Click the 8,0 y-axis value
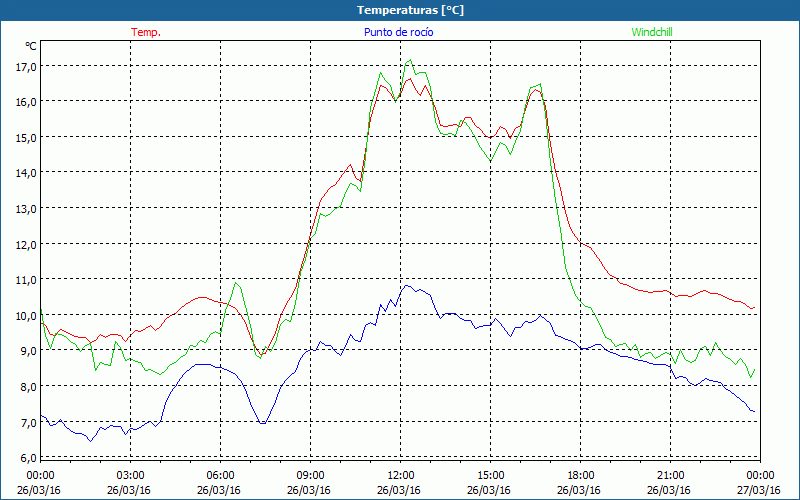 pyautogui.click(x=30, y=387)
